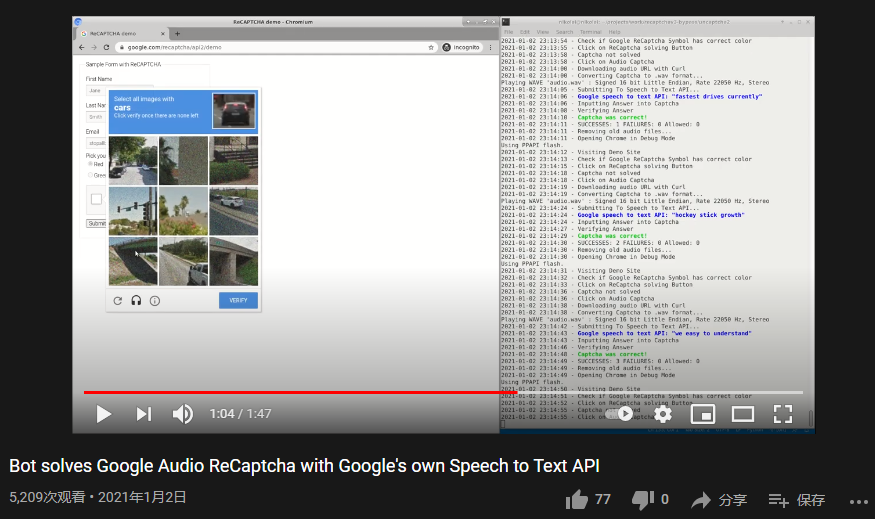Enable theater mode view
This screenshot has width=875, height=519.
pos(743,414)
